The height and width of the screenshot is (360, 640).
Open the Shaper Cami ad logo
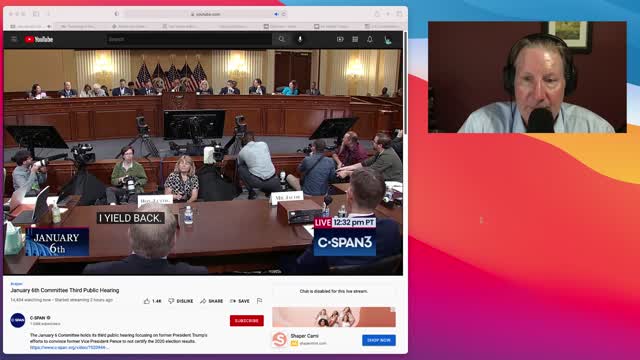(280, 340)
